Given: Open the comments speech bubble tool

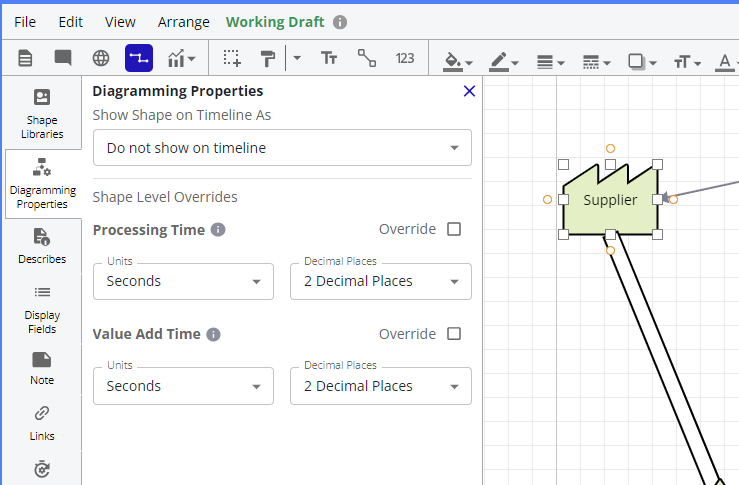Looking at the screenshot, I should (63, 58).
